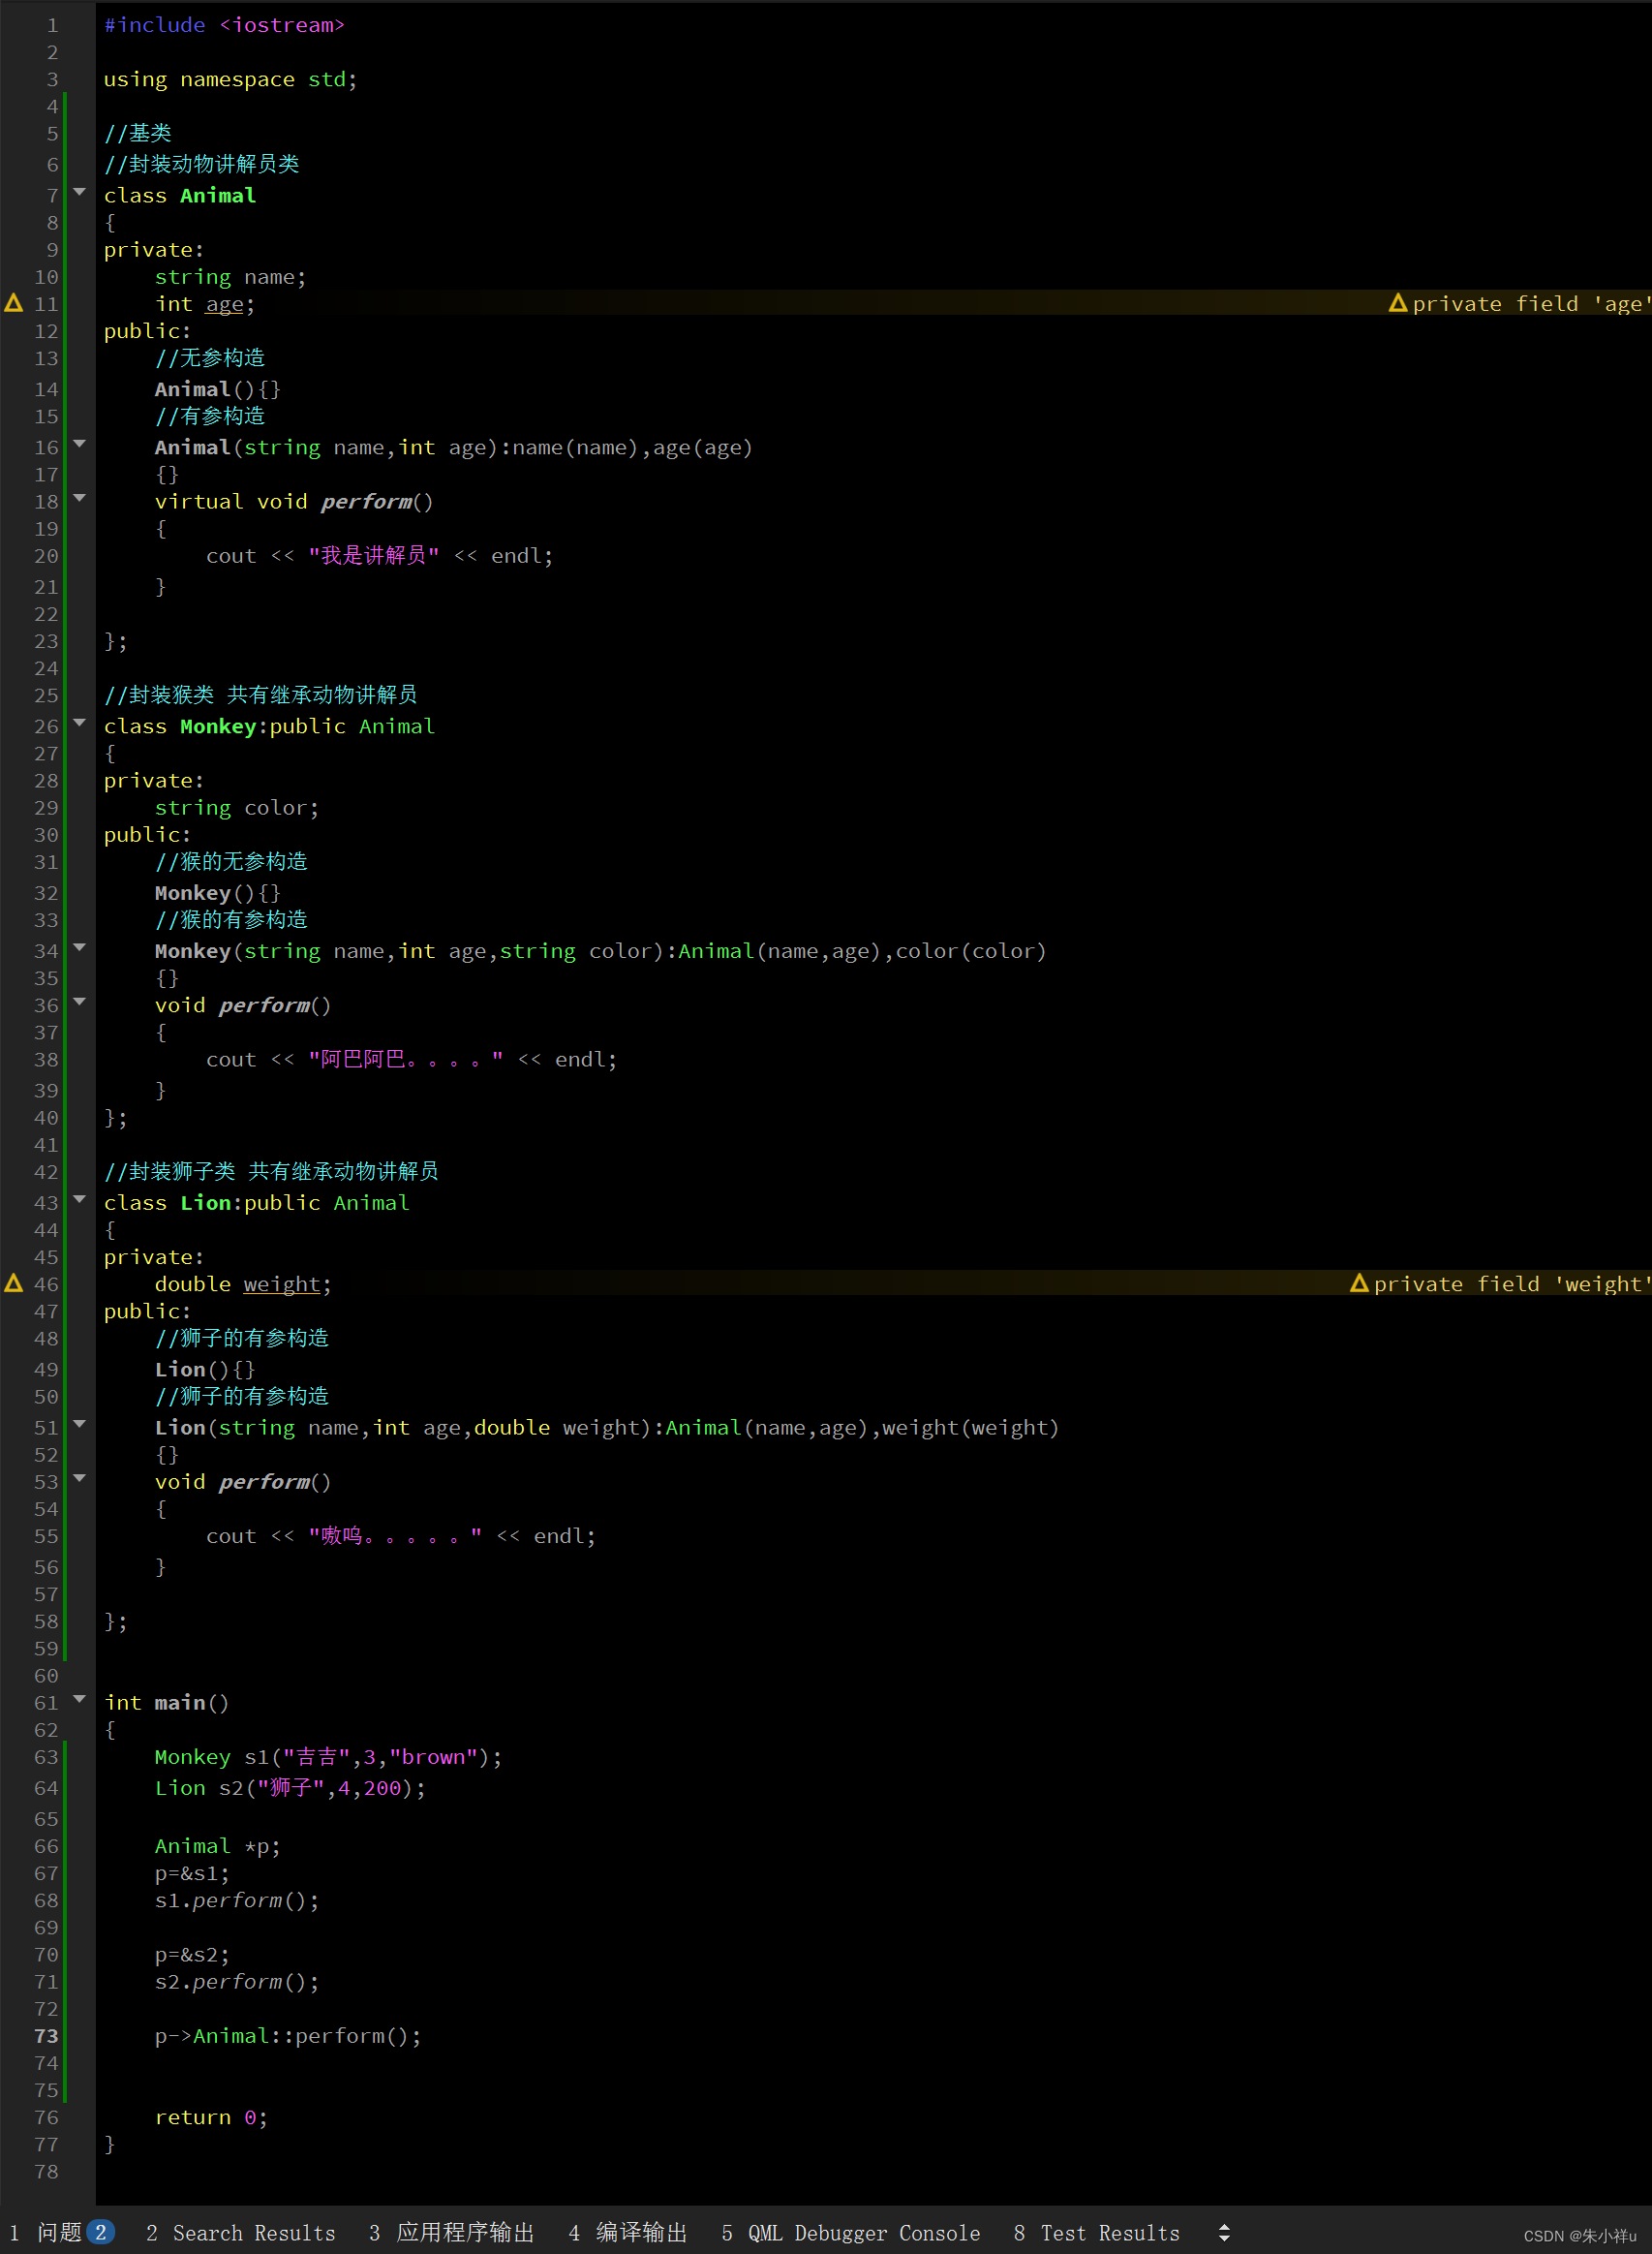Screen dimensions: 1652x2254
Task: Collapse the Lion class code fold
Action: [80, 1200]
